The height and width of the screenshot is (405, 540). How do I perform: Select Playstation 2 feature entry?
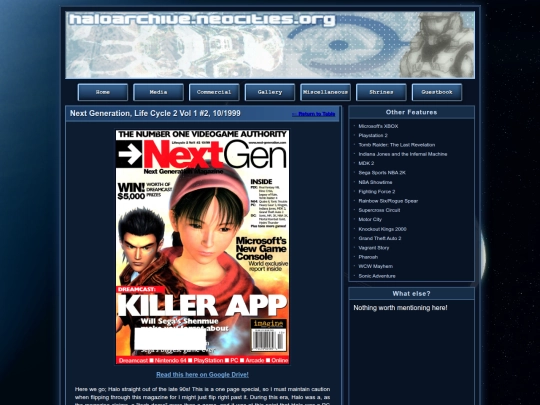[373, 136]
